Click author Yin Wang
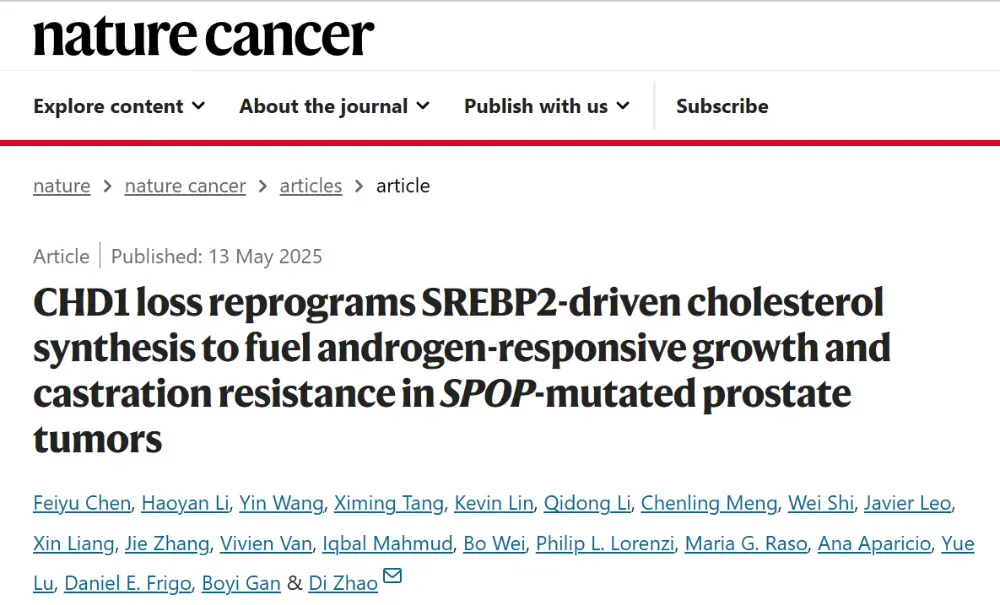This screenshot has width=1000, height=605. 281,503
